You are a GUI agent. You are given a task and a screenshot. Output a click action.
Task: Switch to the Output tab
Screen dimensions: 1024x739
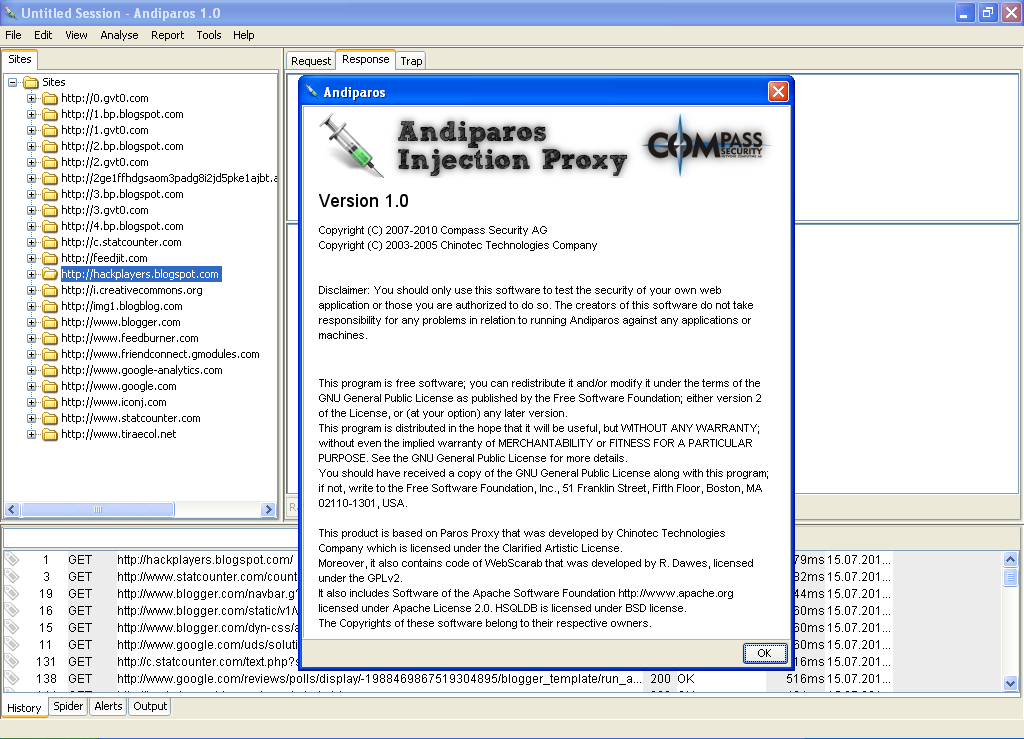[x=149, y=706]
